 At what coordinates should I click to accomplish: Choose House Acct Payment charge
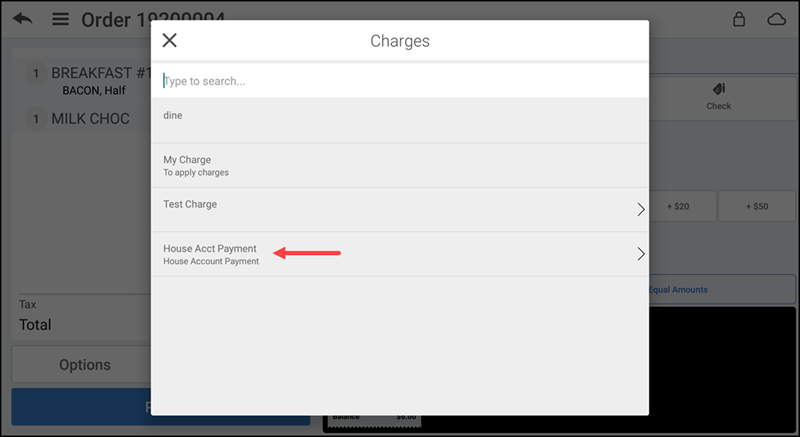[400, 254]
